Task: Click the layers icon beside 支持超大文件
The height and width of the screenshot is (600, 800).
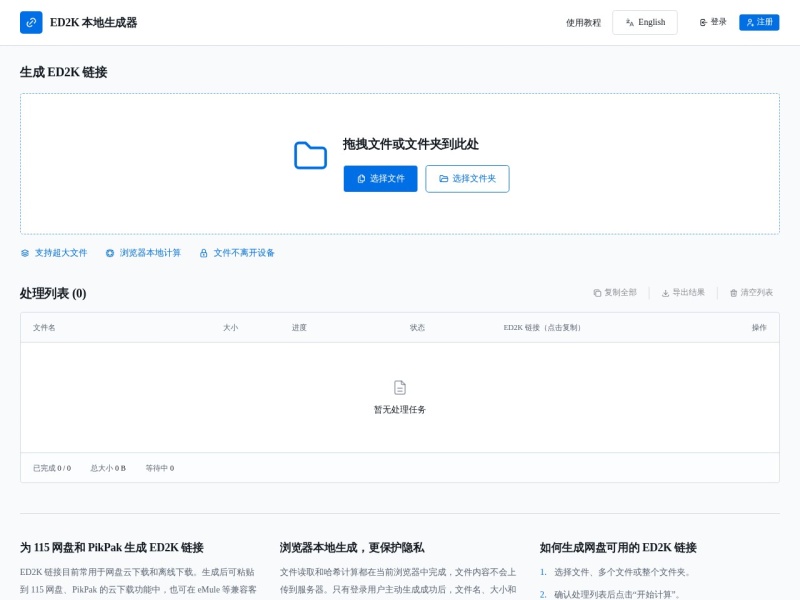Action: coord(24,253)
